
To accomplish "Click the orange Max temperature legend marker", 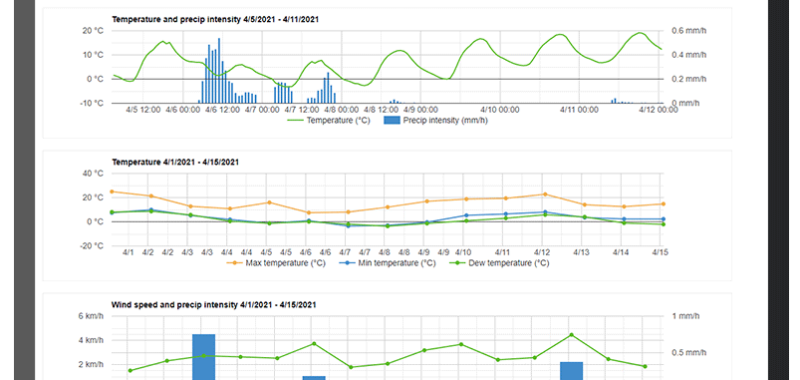I will point(234,263).
